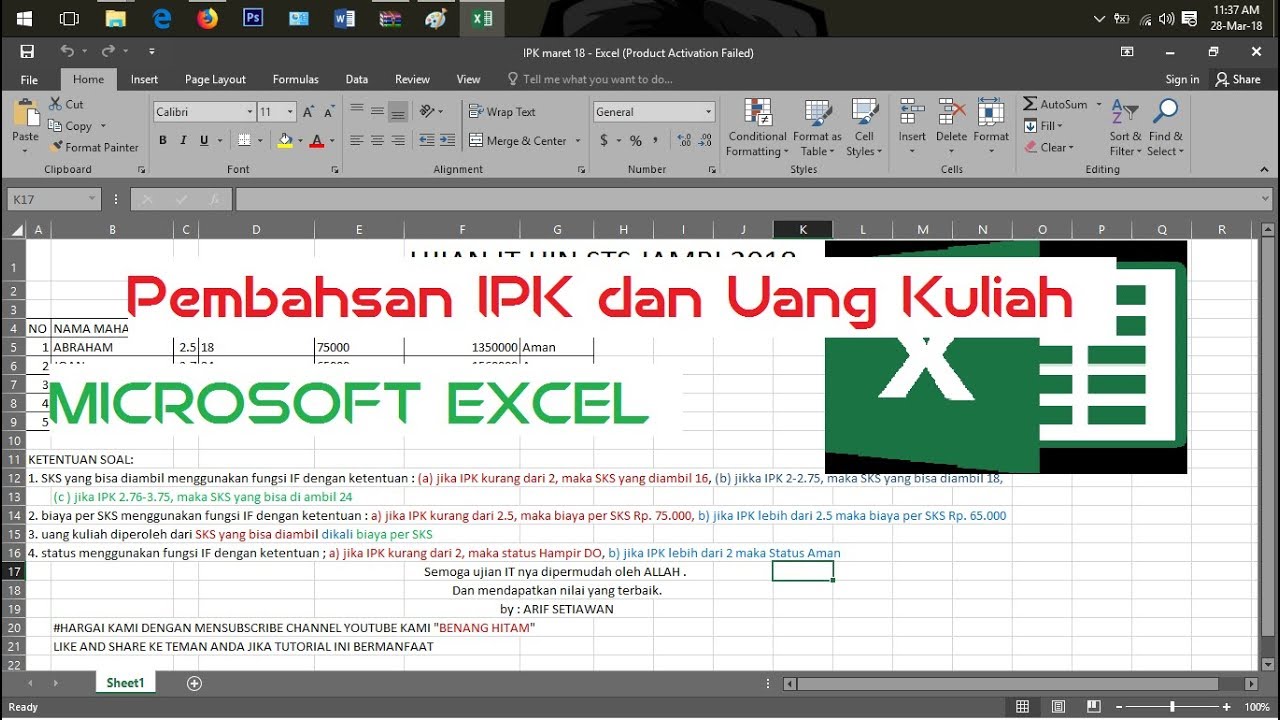
Task: Switch to the Page Layout tab
Action: 215,79
